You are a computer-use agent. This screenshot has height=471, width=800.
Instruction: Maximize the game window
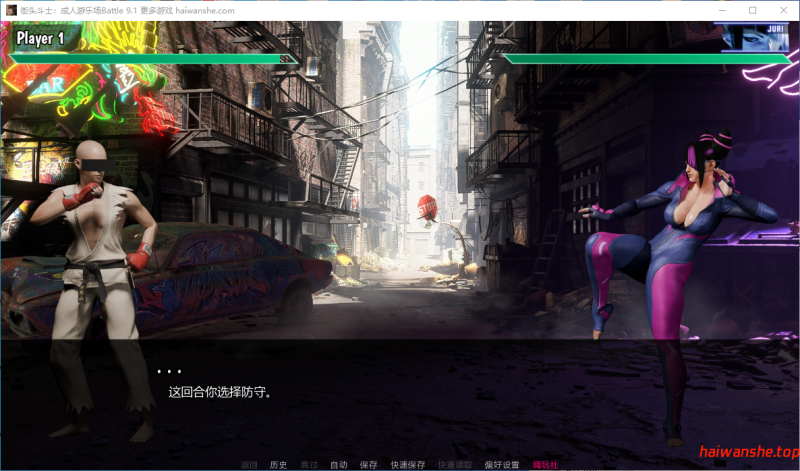click(x=753, y=10)
